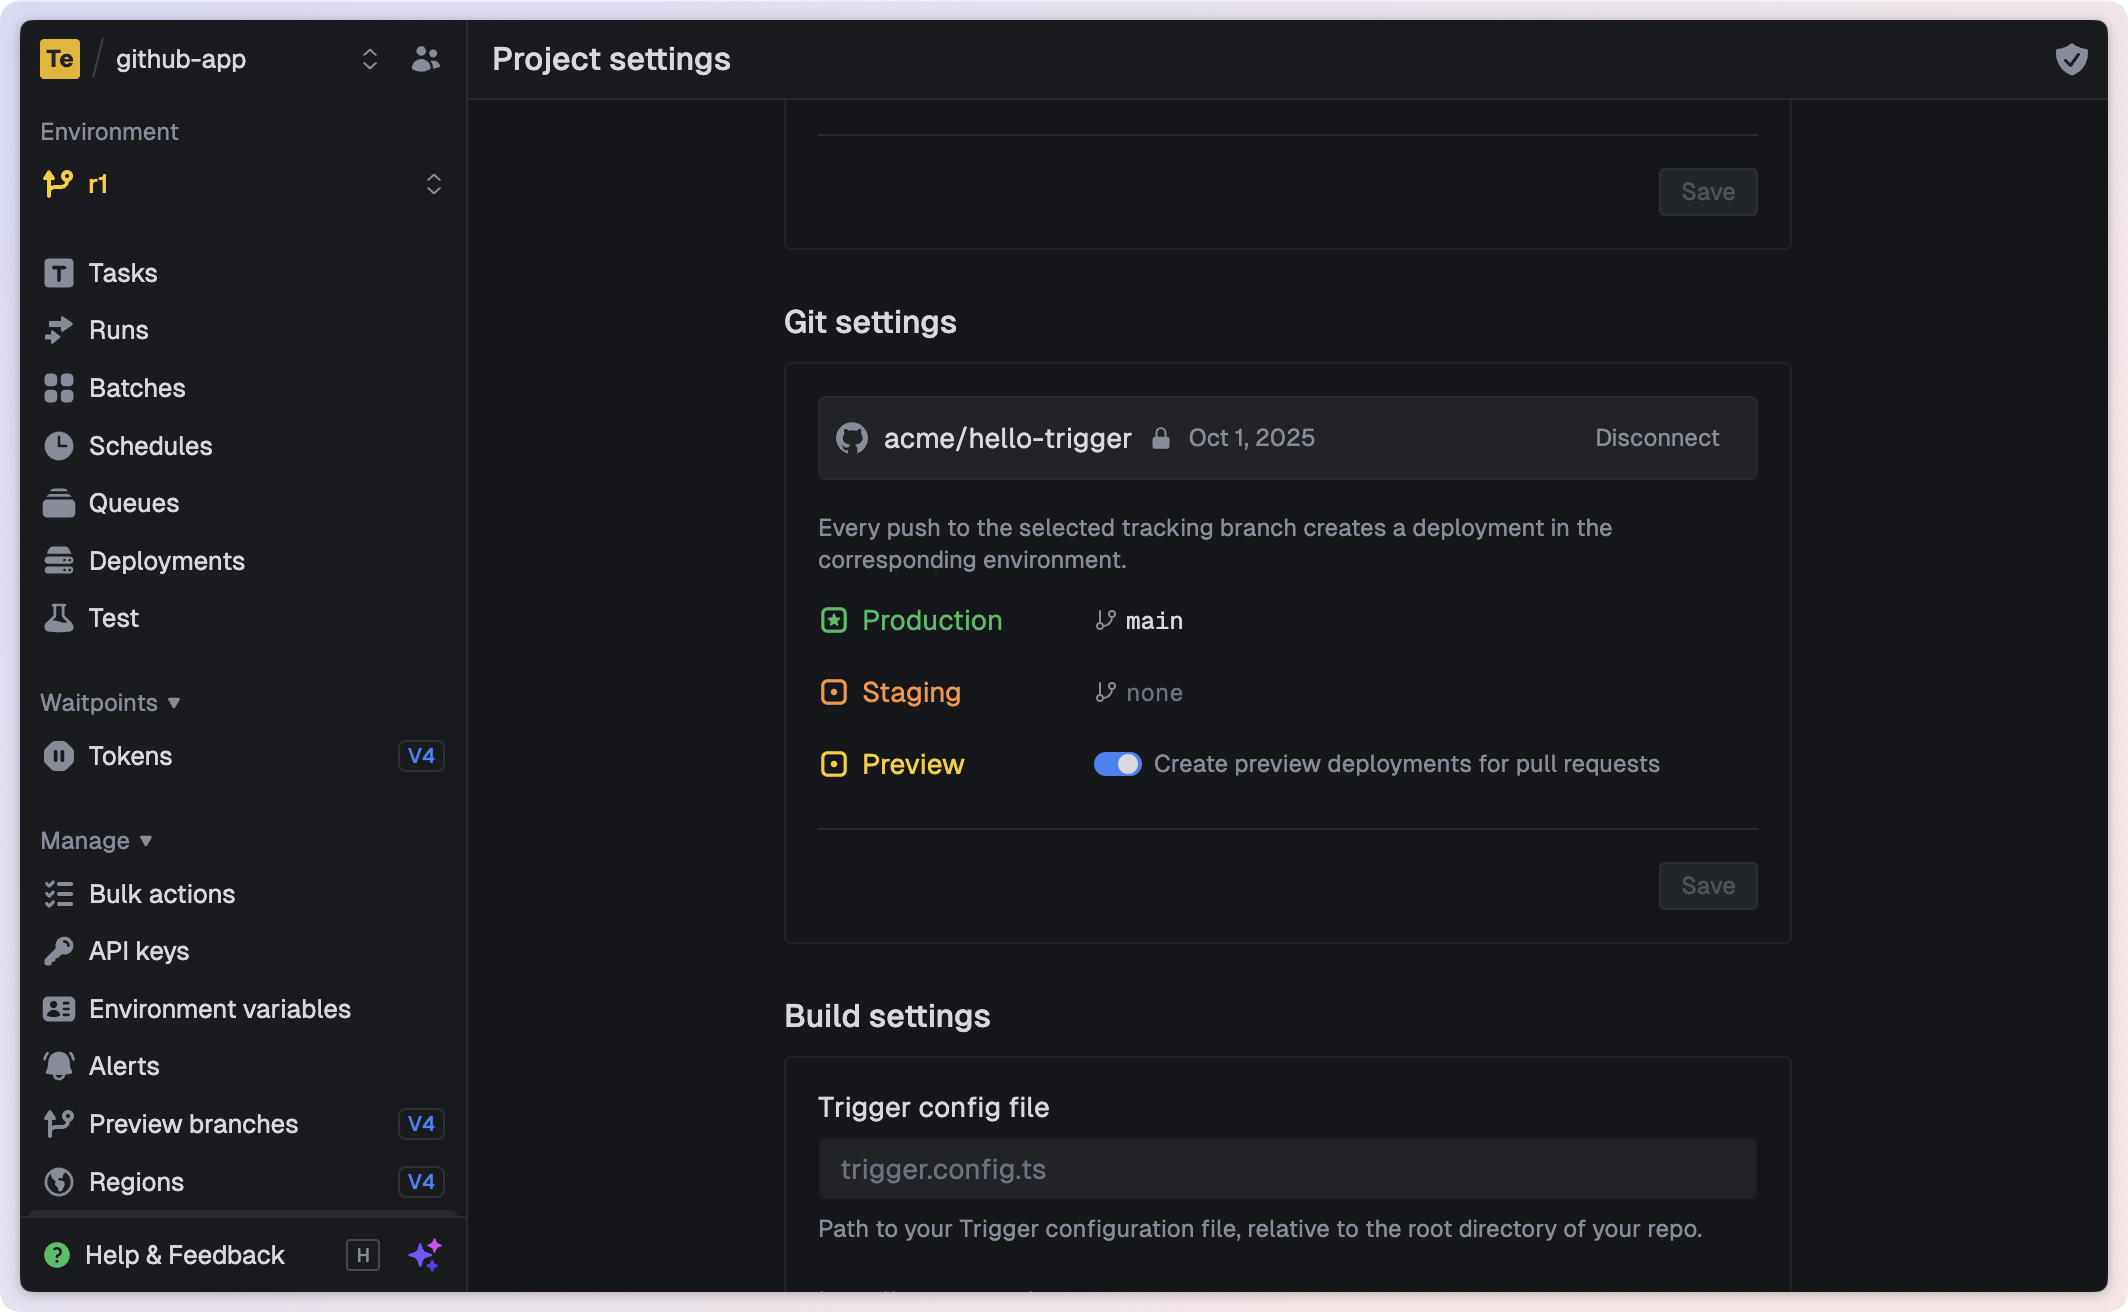2128x1312 pixels.
Task: Click the GitHub logo next to acme/hello-trigger
Action: point(849,438)
